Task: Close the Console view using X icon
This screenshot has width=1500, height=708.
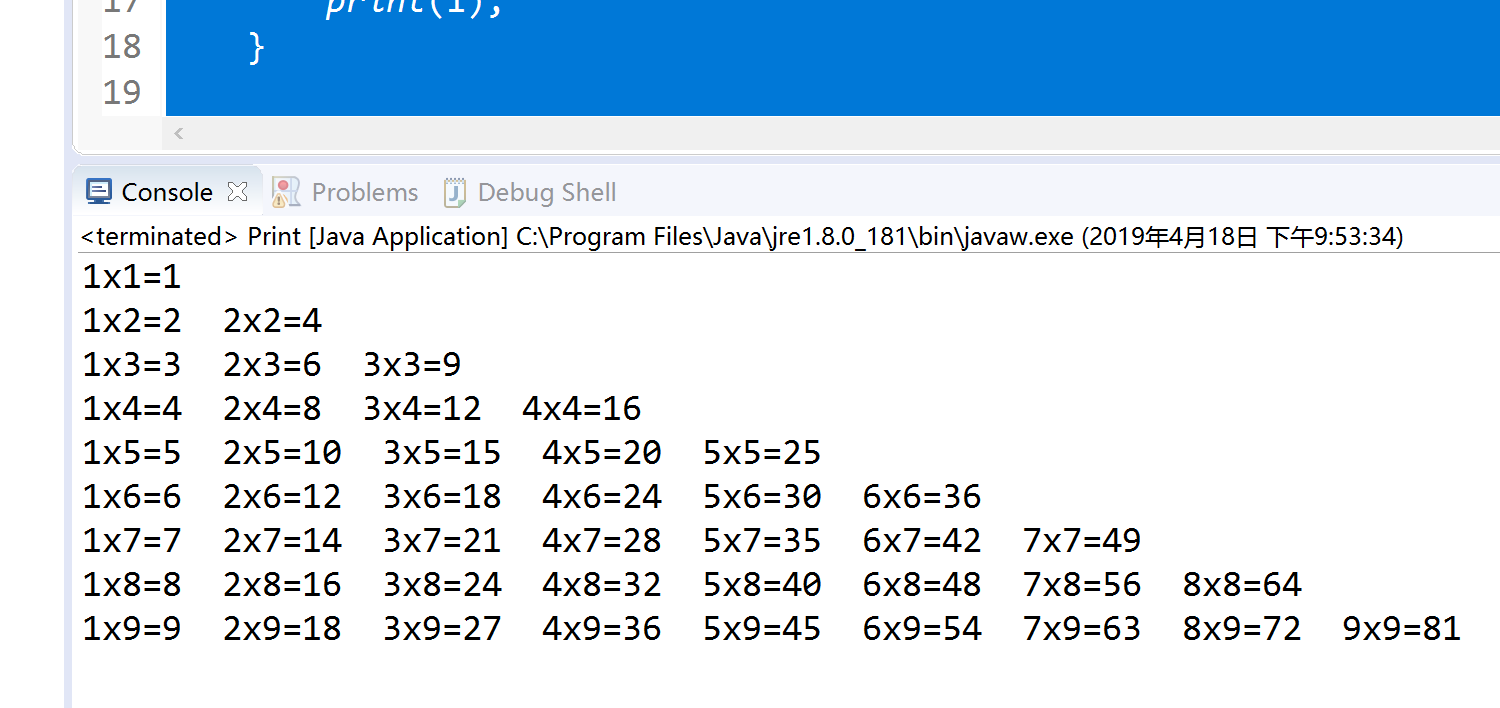Action: [x=237, y=191]
